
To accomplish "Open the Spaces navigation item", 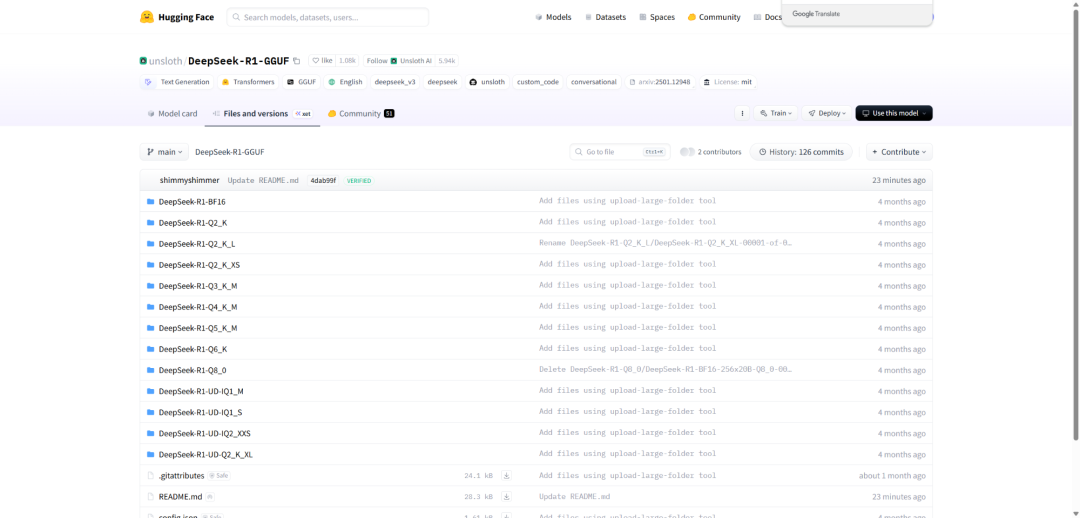I will click(x=657, y=17).
